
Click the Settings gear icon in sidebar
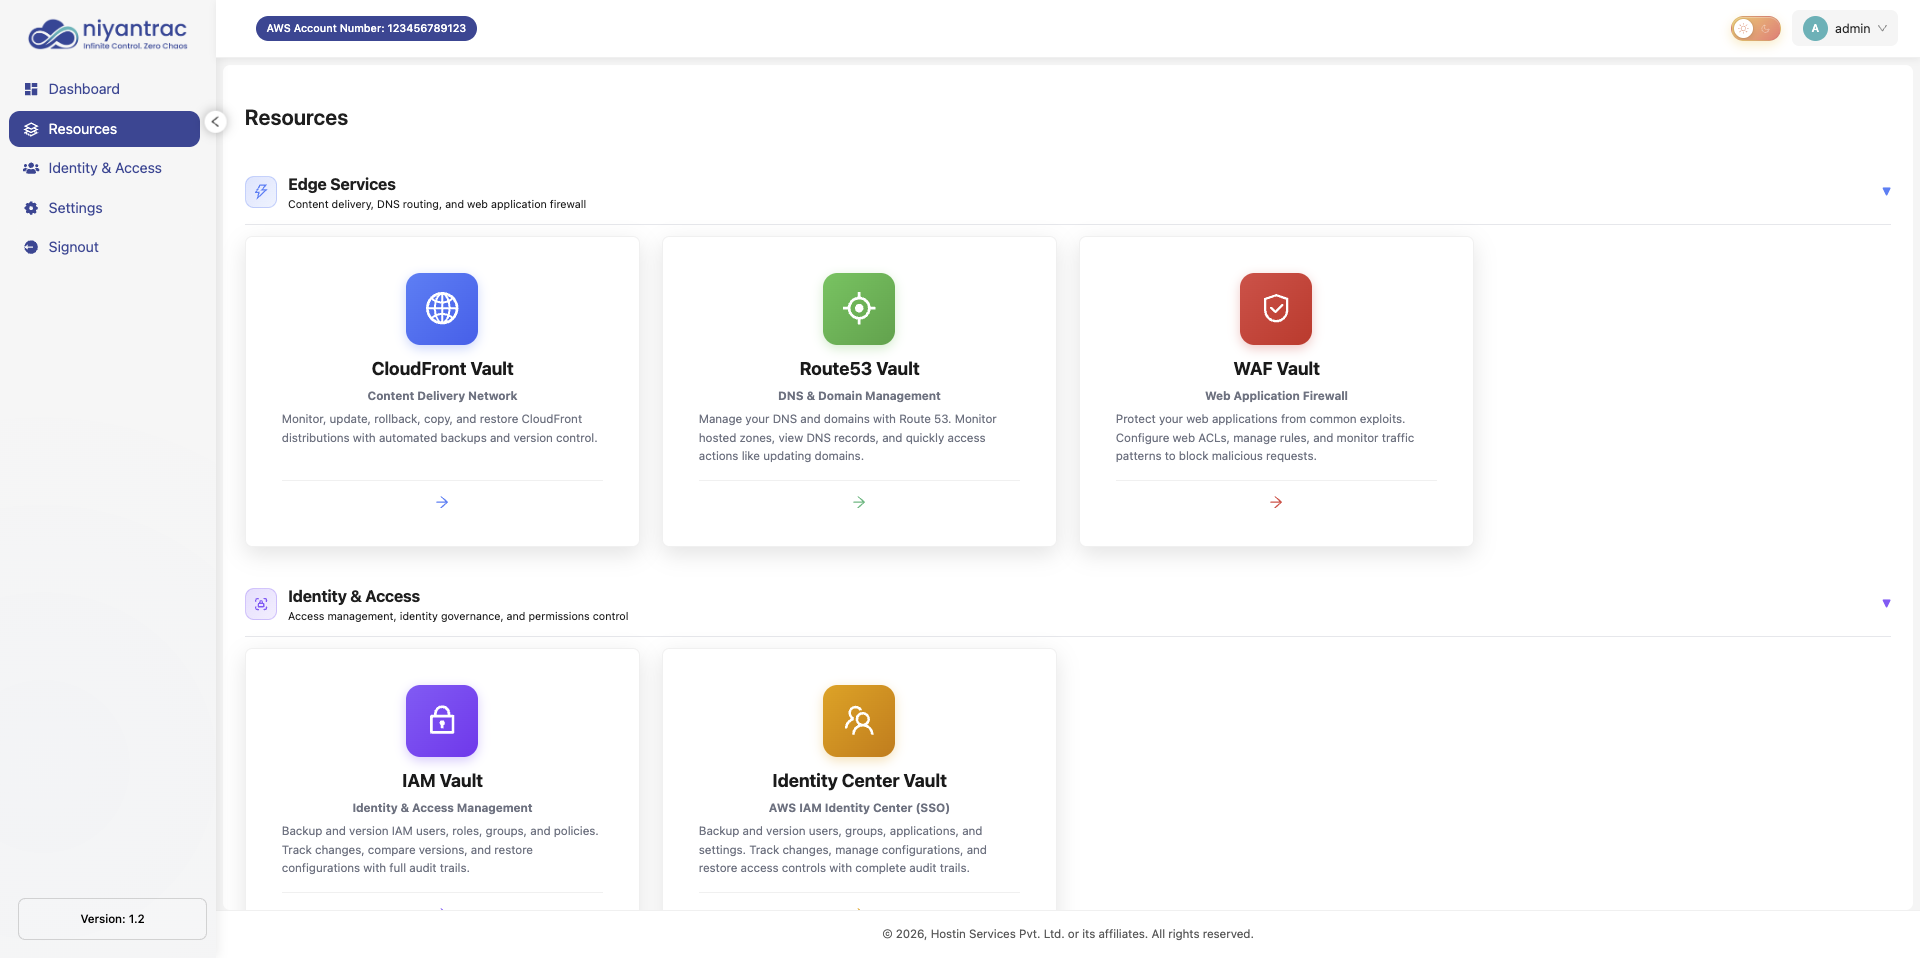(x=31, y=208)
